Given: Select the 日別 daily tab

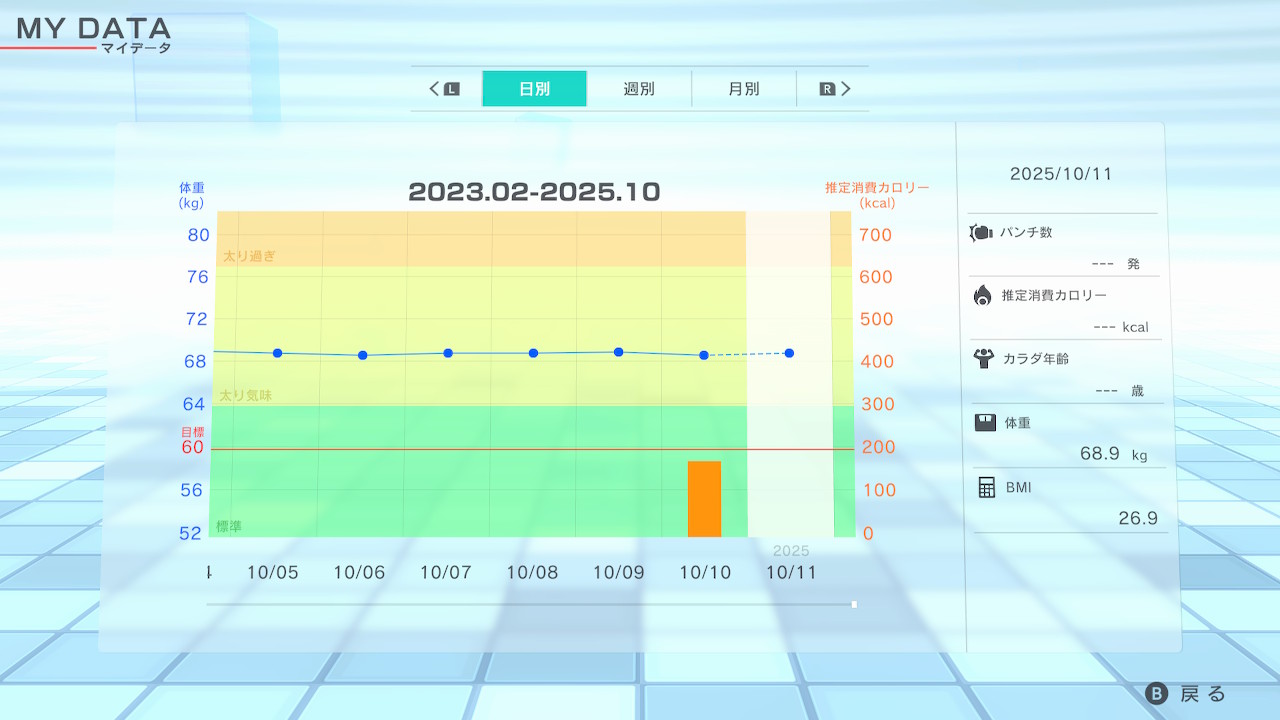Looking at the screenshot, I should (534, 89).
